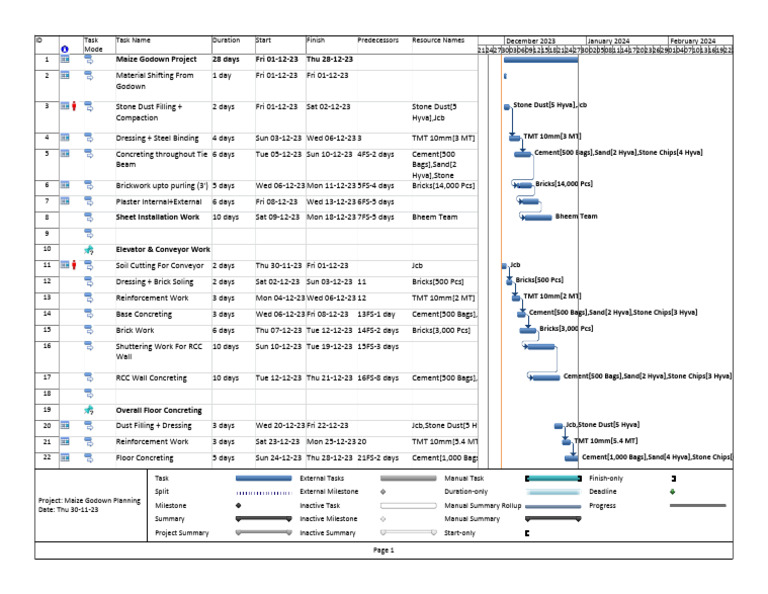This screenshot has width=768, height=594.
Task: Click indicator icon for Plaster Internal+External row
Action: 65,201
